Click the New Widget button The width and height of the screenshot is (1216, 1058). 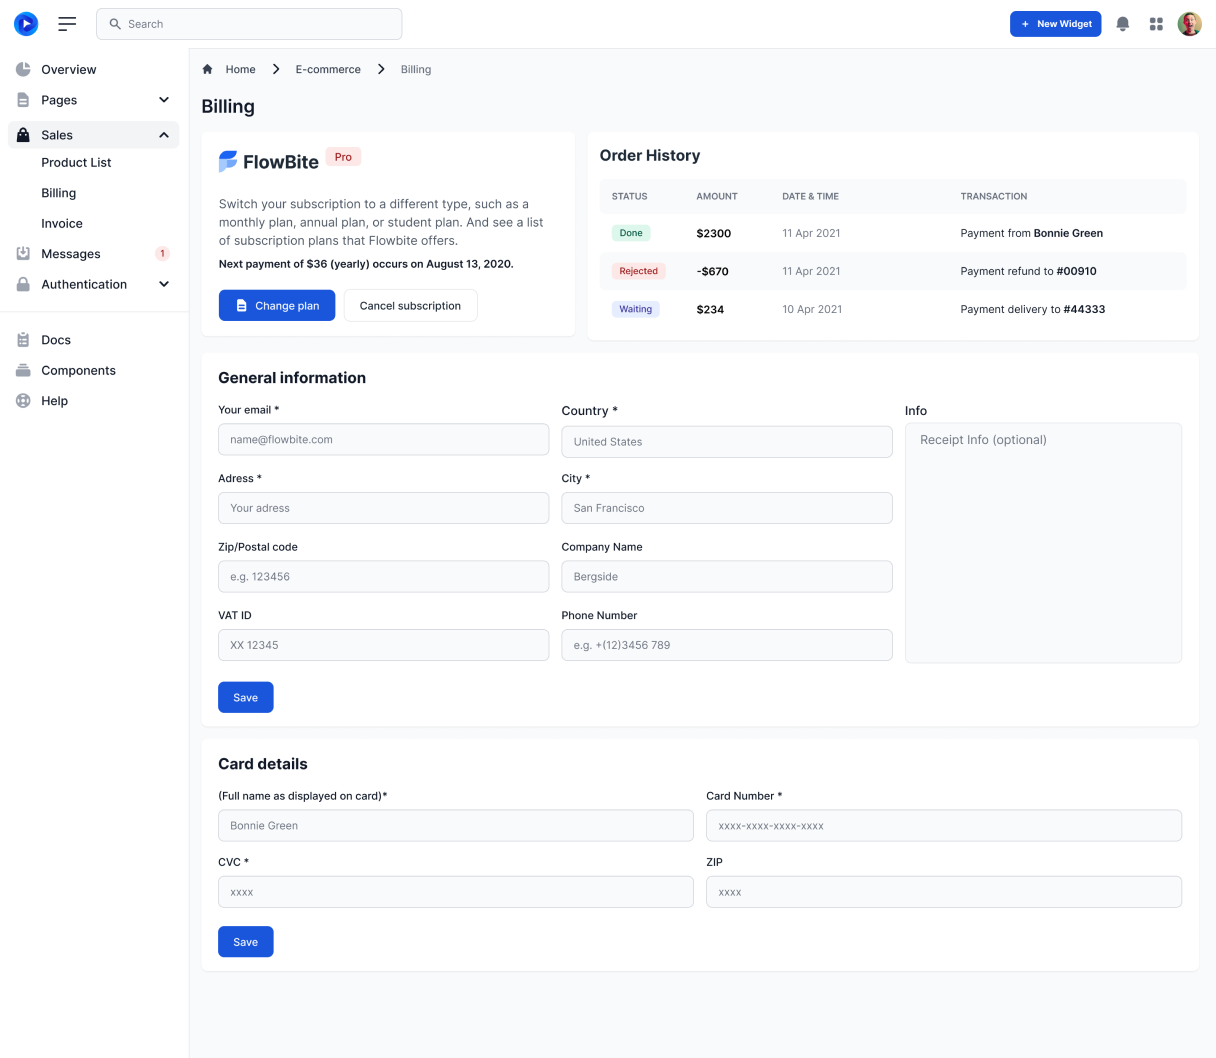coord(1055,24)
